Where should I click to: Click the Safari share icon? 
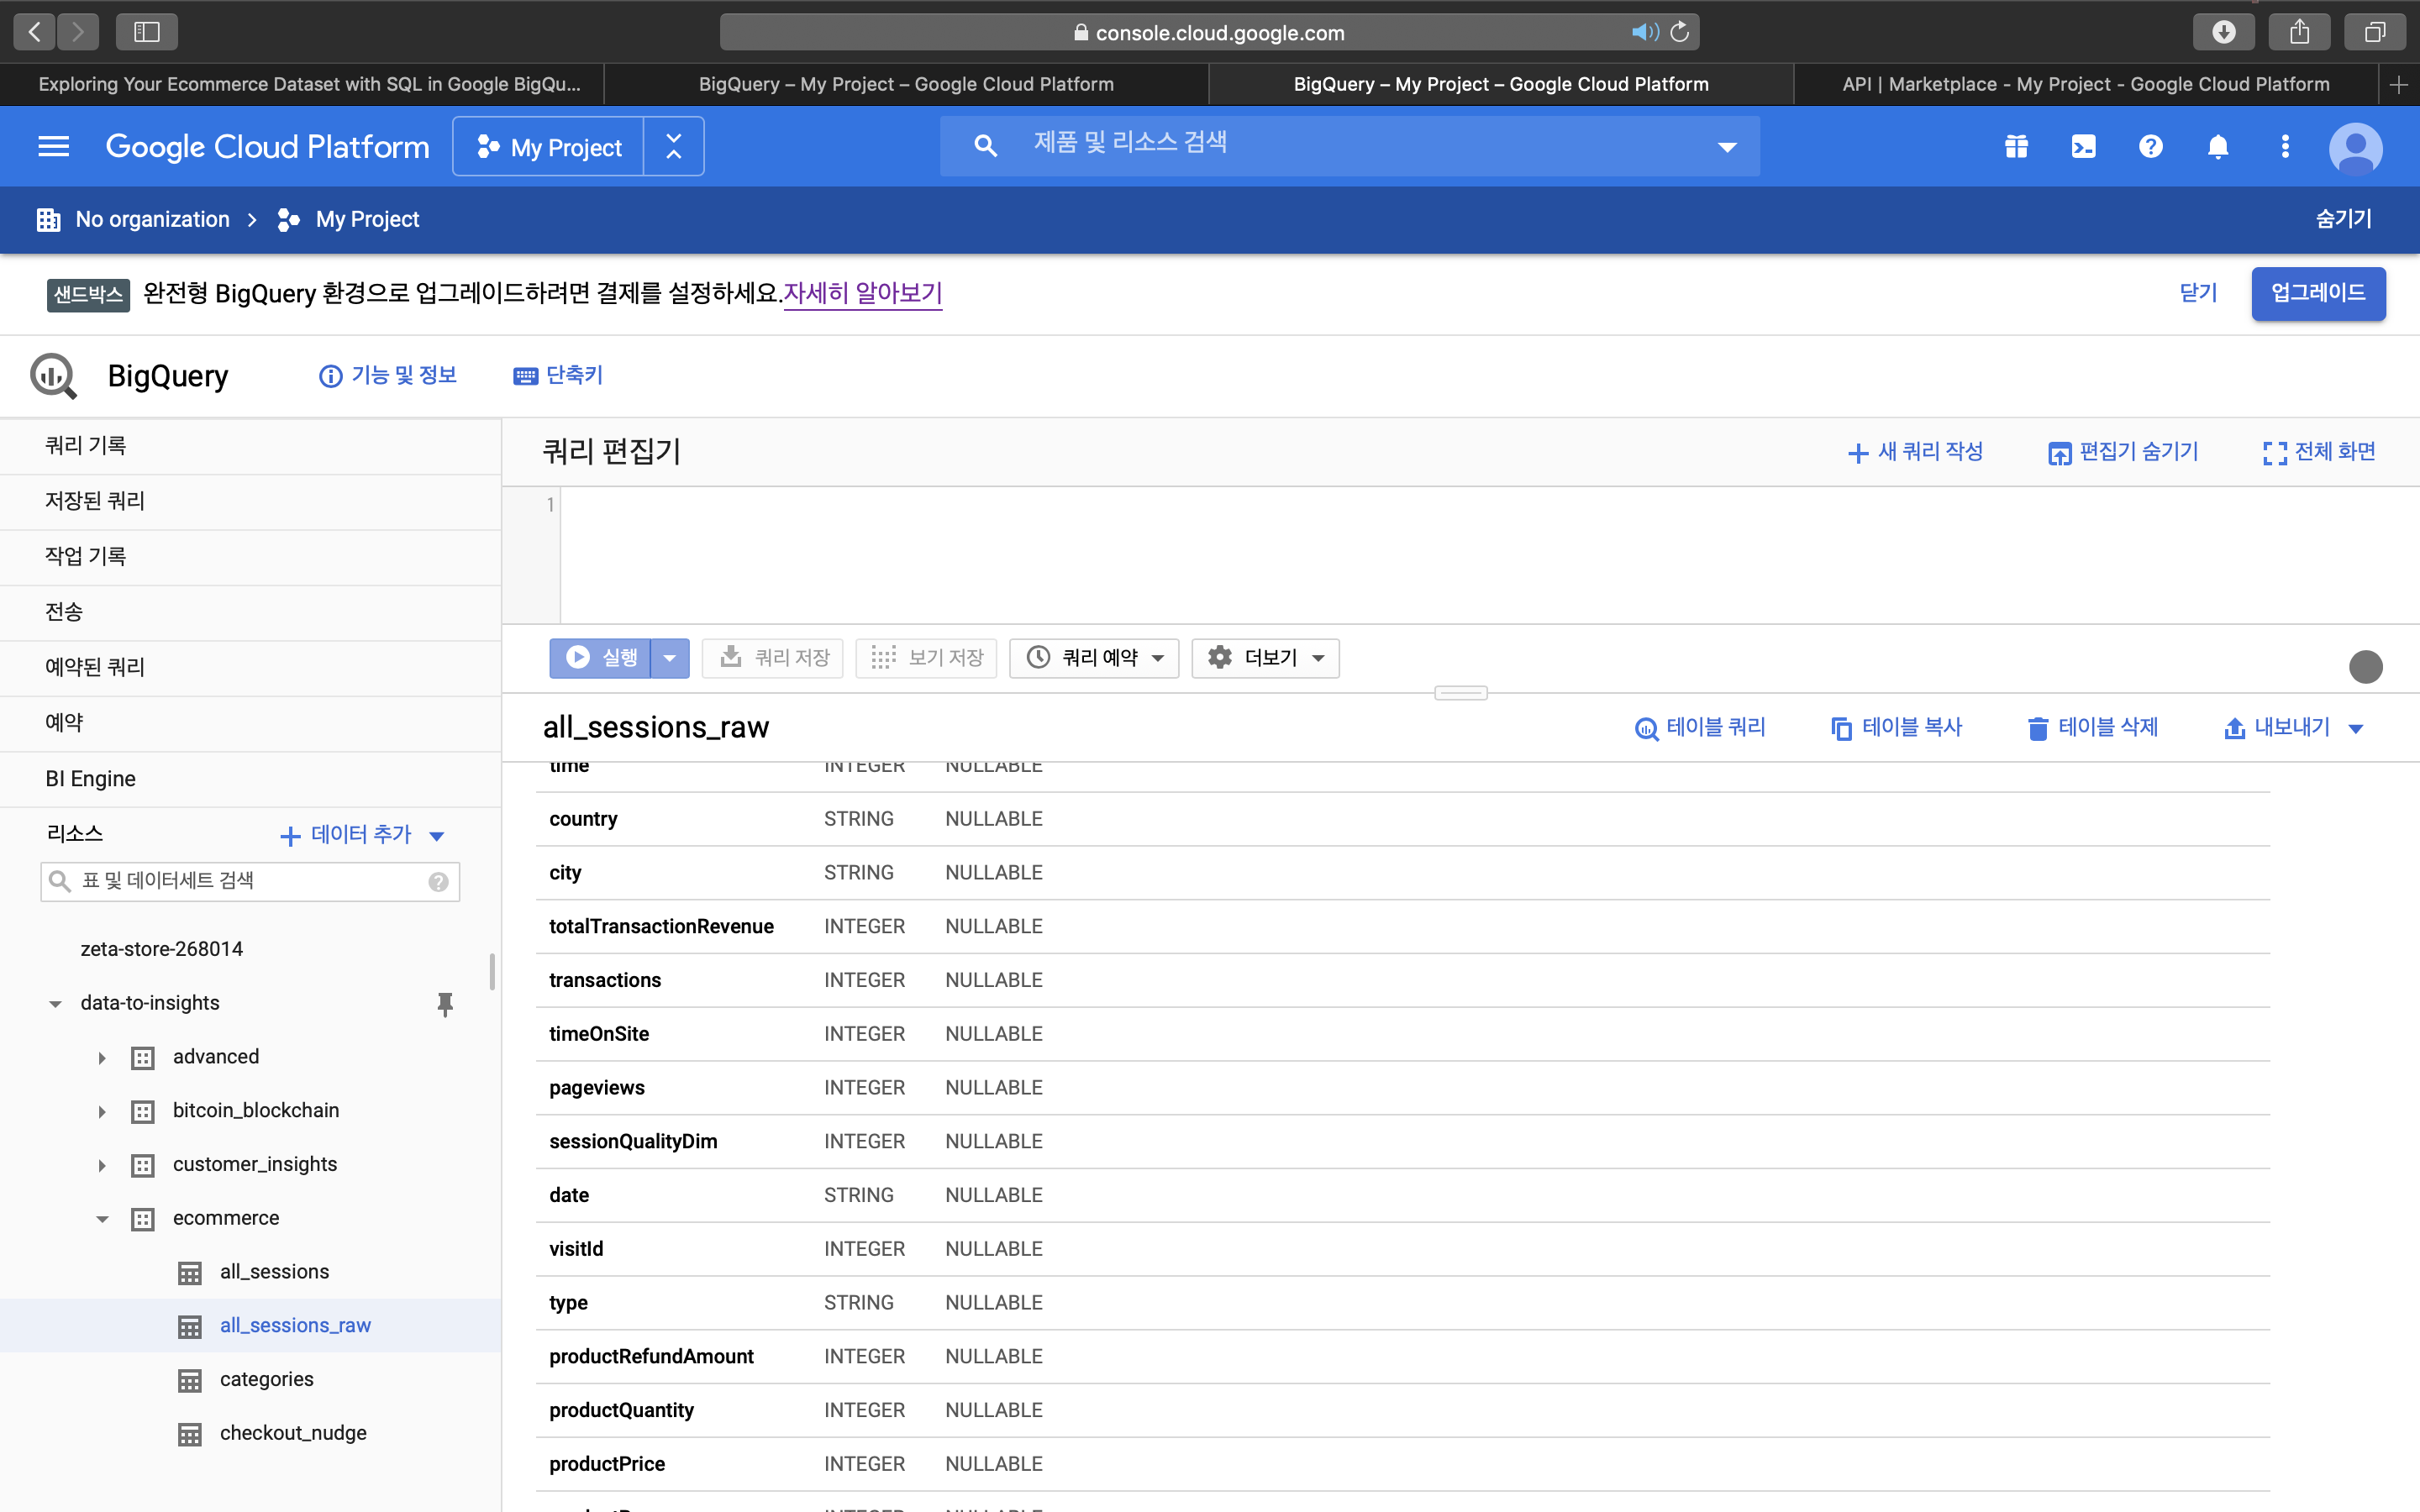(x=2300, y=32)
